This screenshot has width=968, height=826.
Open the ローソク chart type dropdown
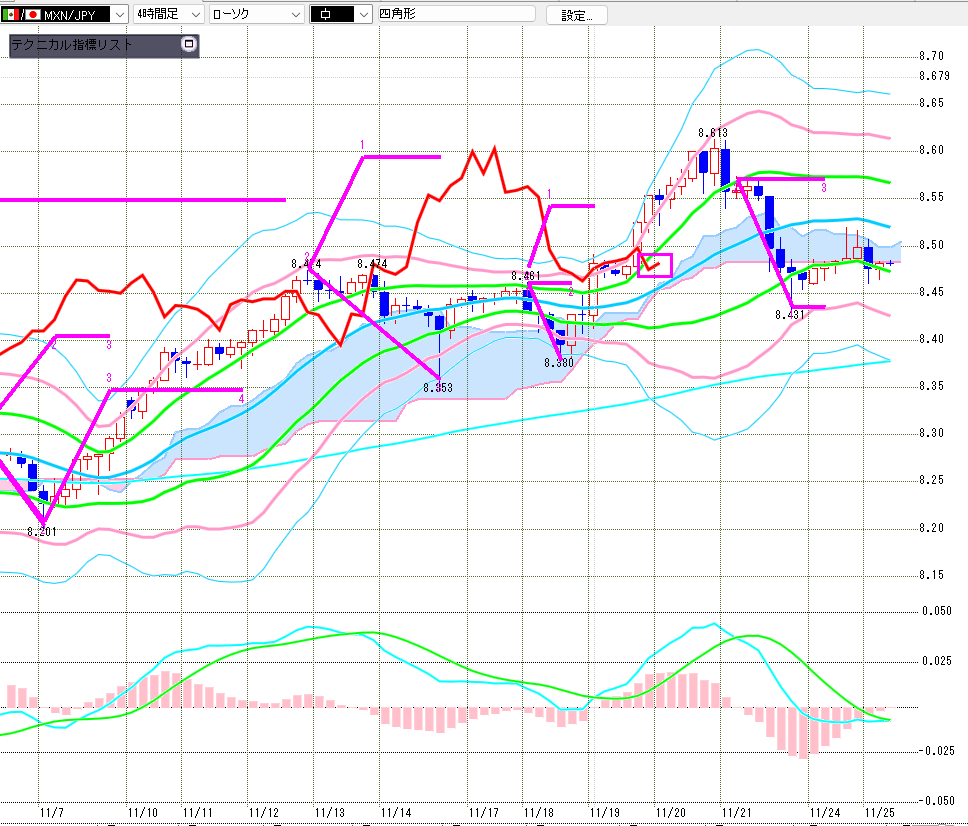(x=294, y=15)
